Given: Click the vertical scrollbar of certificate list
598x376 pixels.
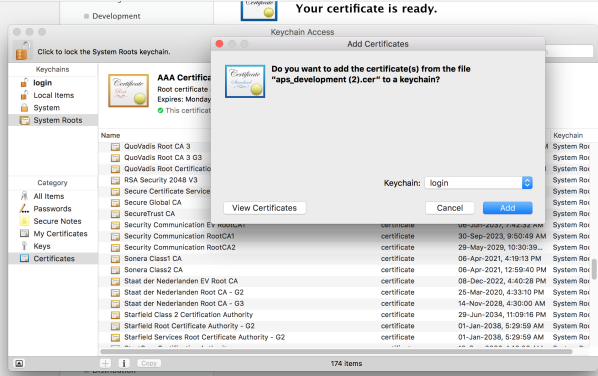Looking at the screenshot, I should pyautogui.click(x=594, y=269).
